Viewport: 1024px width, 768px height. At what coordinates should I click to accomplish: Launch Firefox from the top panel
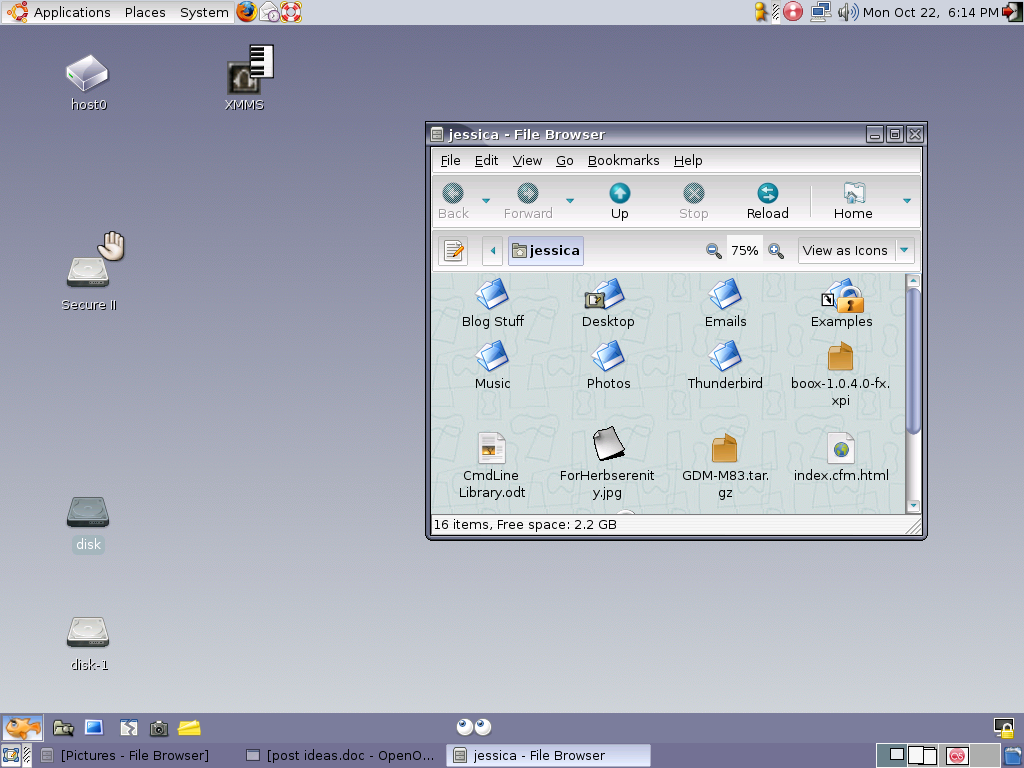click(x=247, y=12)
